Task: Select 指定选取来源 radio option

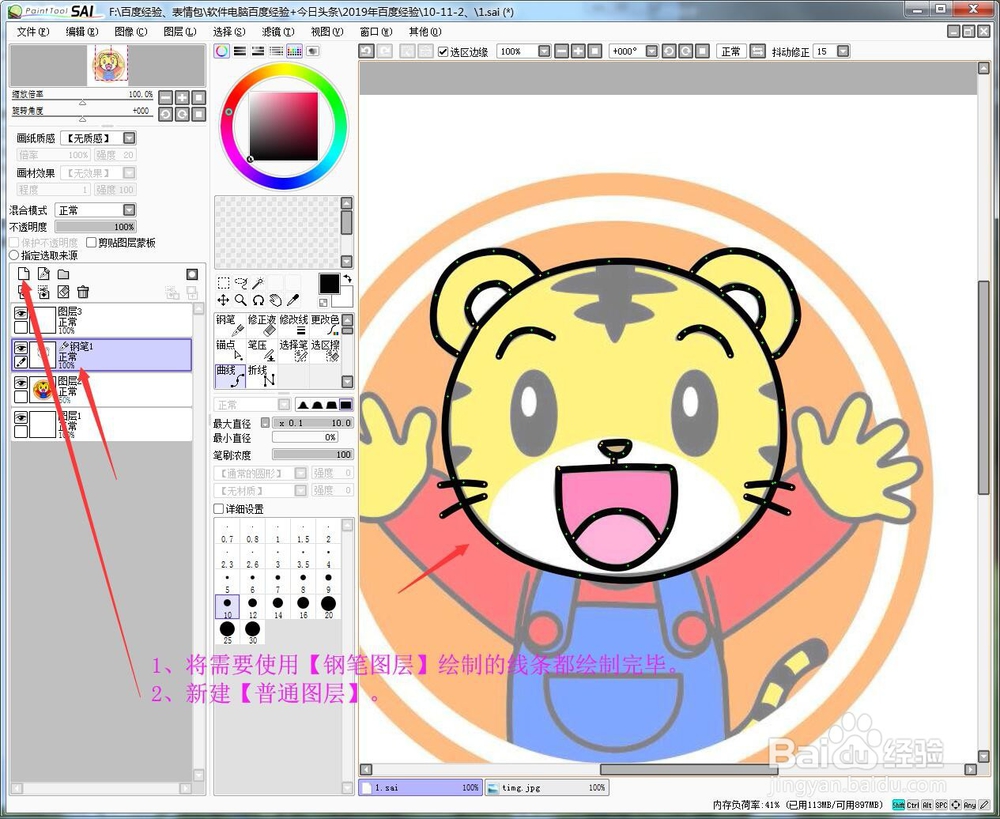Action: click(14, 255)
